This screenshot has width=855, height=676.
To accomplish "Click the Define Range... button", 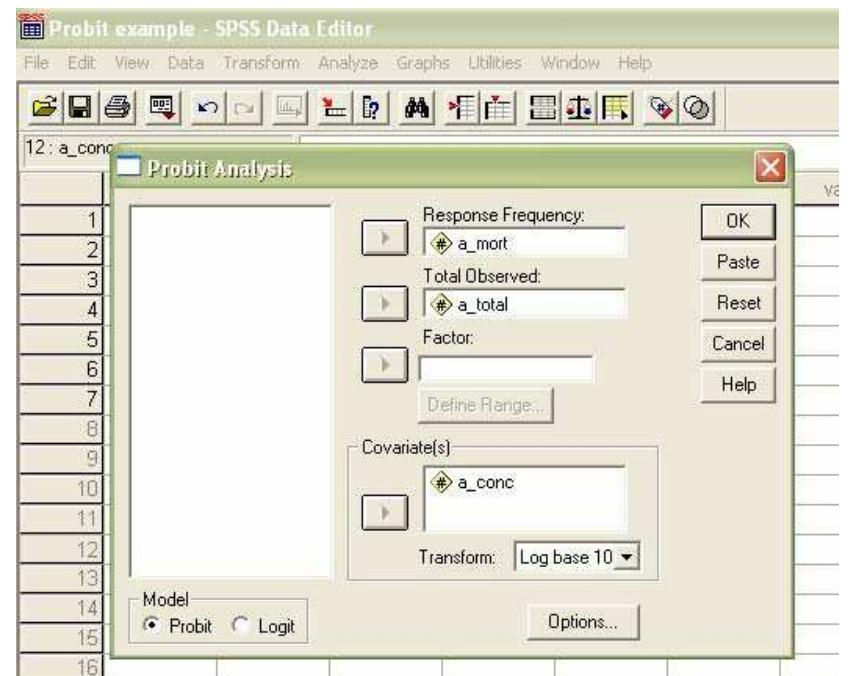I will (485, 406).
